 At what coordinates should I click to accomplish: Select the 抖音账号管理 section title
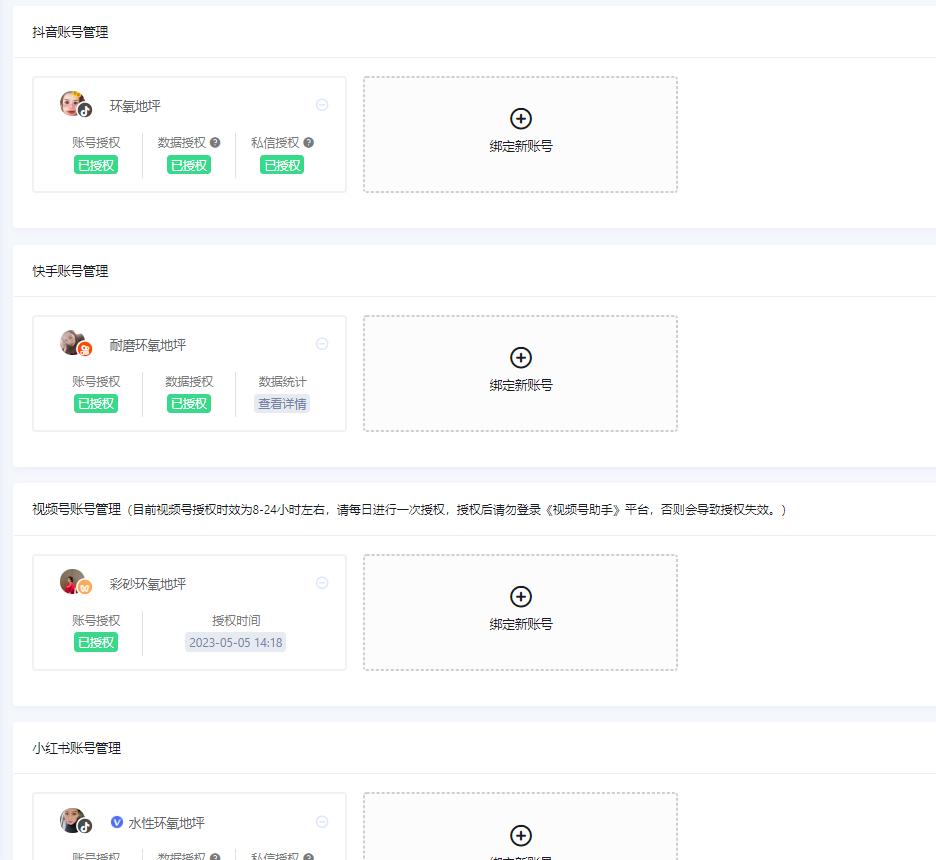[x=70, y=31]
